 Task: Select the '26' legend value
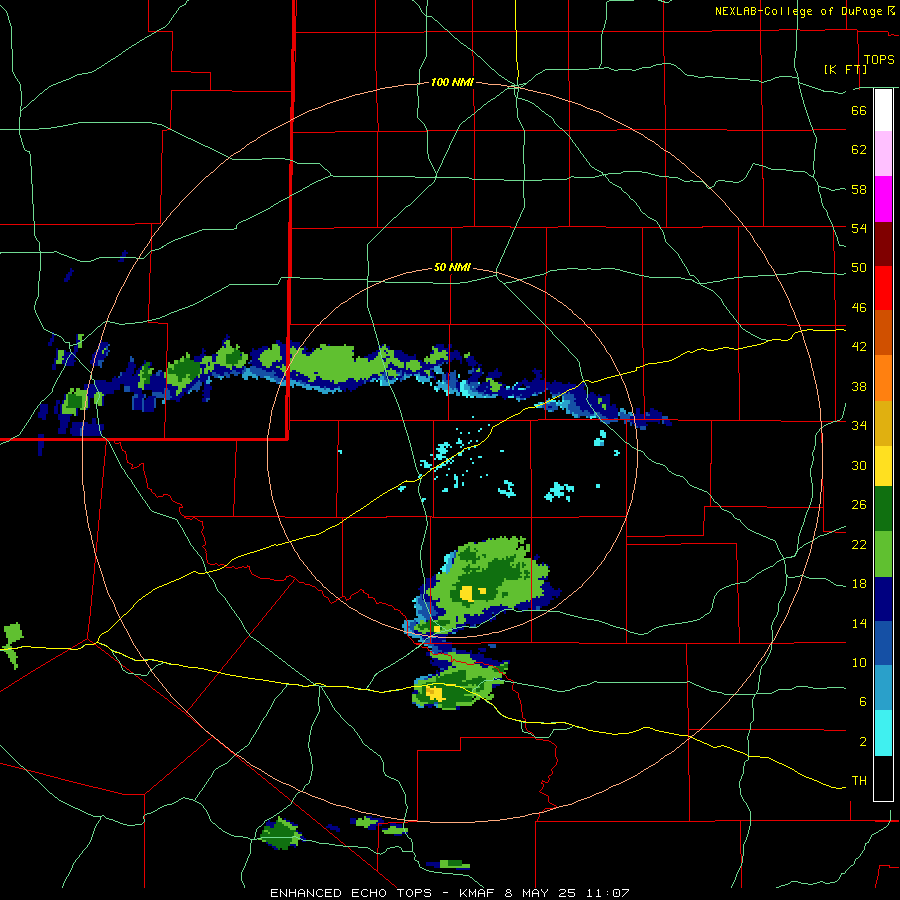pyautogui.click(x=859, y=505)
